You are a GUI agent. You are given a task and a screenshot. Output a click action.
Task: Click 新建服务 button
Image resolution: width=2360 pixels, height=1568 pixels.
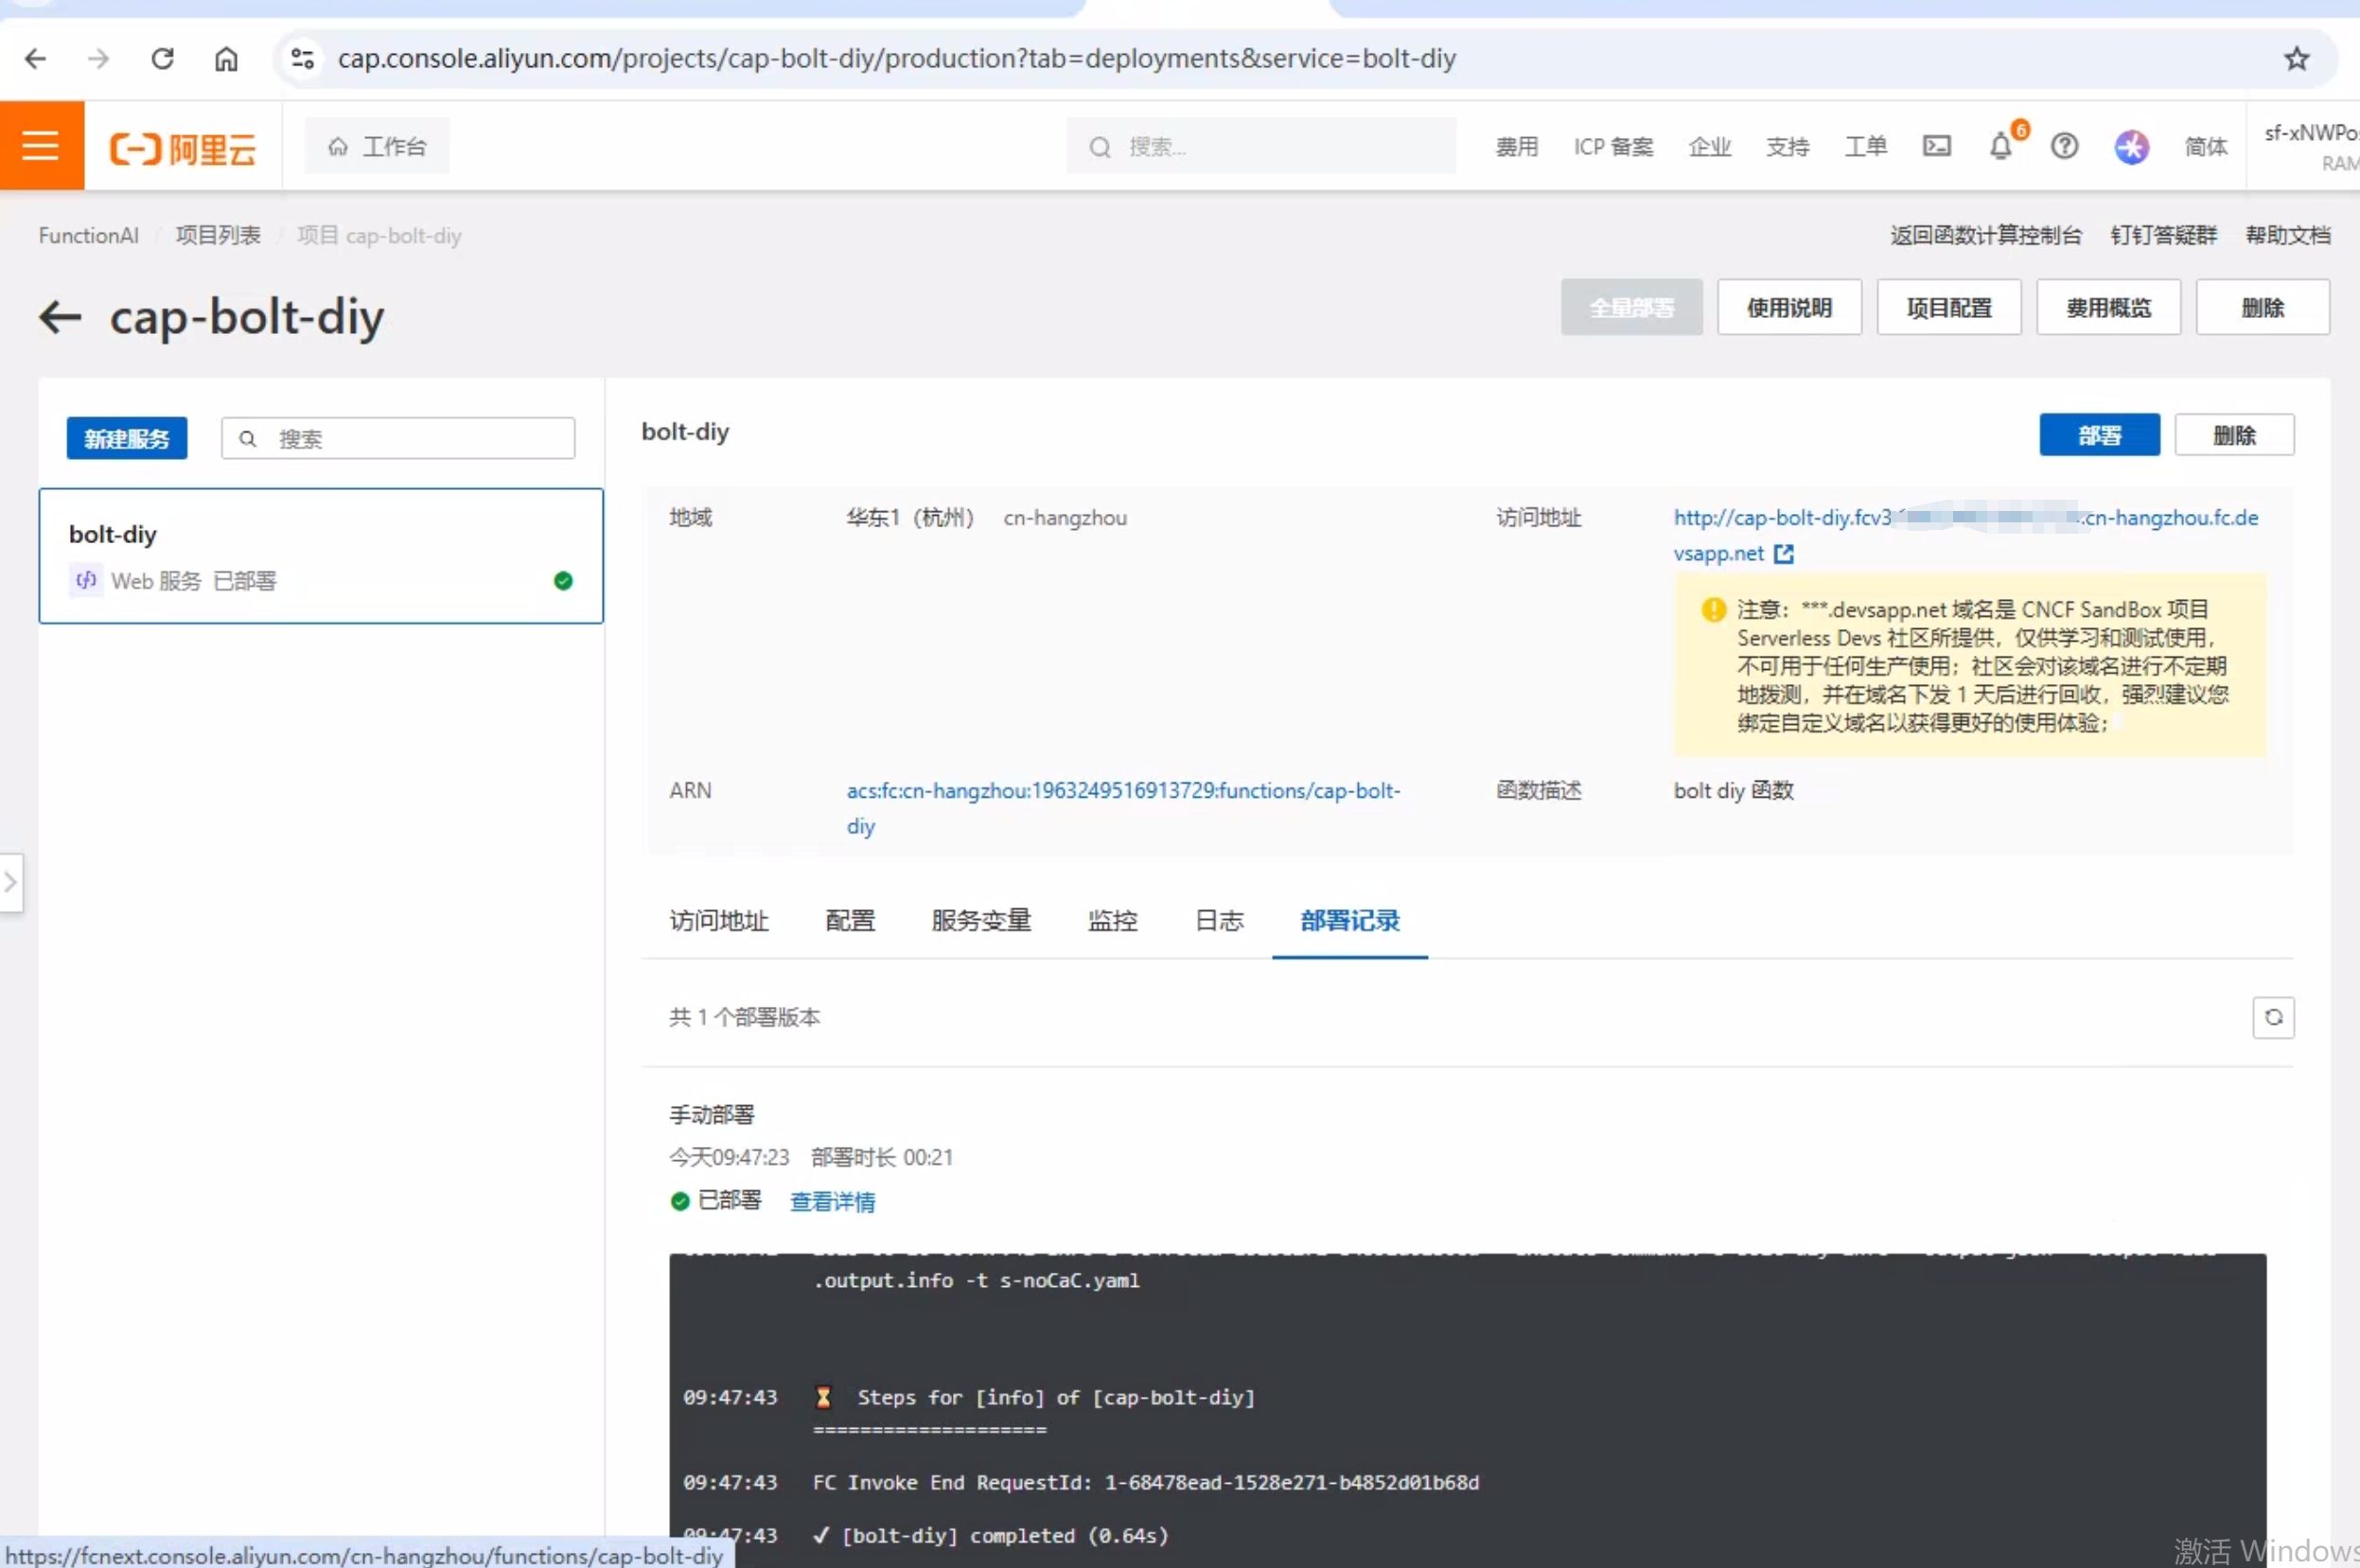coord(127,438)
